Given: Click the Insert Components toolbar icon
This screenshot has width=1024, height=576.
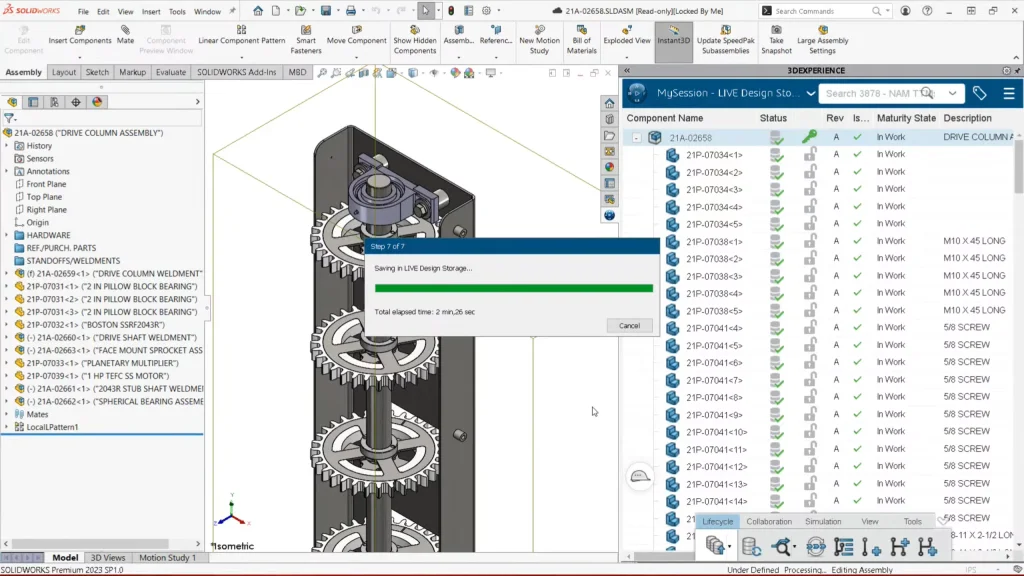Looking at the screenshot, I should click(79, 29).
